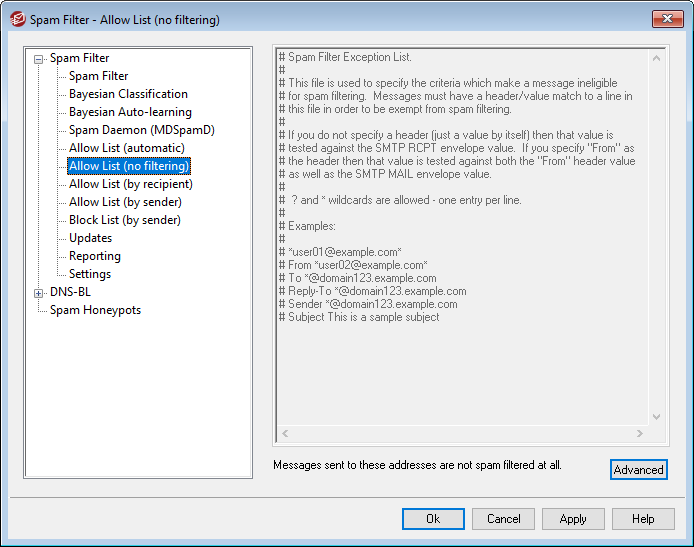Select Block List (by sender)

124,220
